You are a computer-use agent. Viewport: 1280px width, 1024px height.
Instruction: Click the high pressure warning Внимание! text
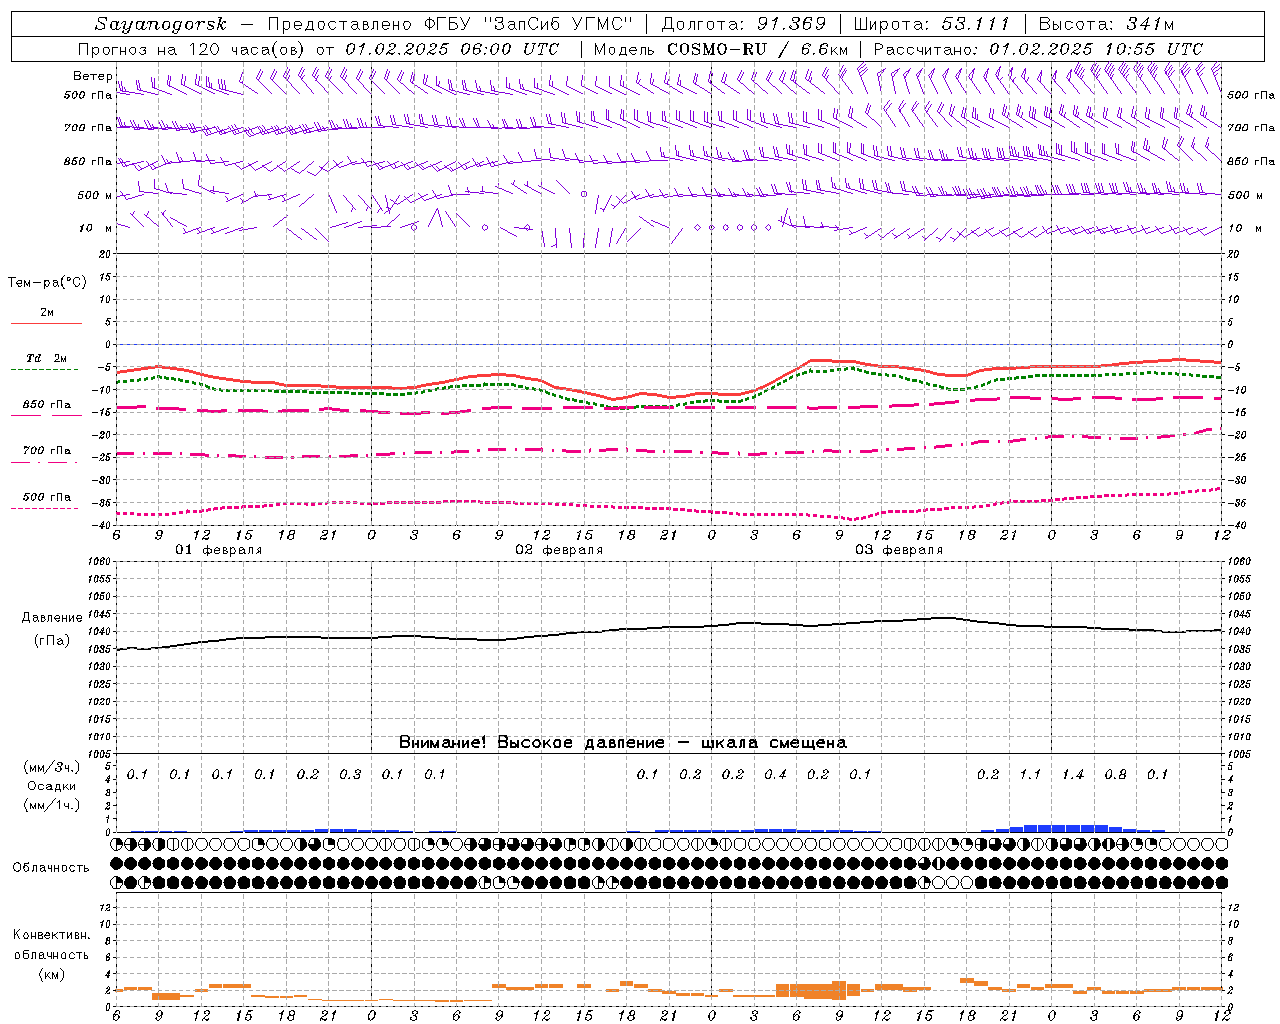(x=622, y=743)
